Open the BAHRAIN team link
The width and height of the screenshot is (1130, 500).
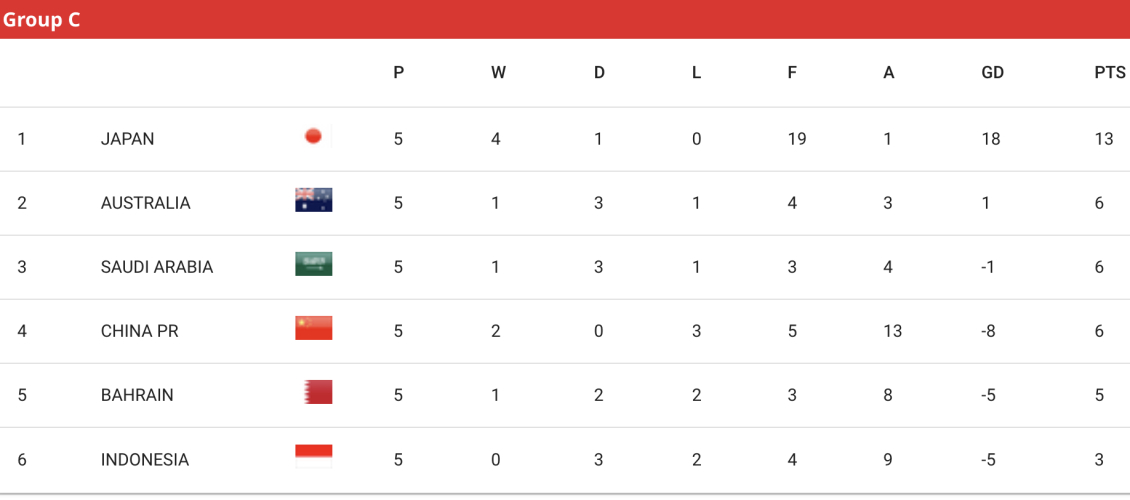click(x=137, y=396)
